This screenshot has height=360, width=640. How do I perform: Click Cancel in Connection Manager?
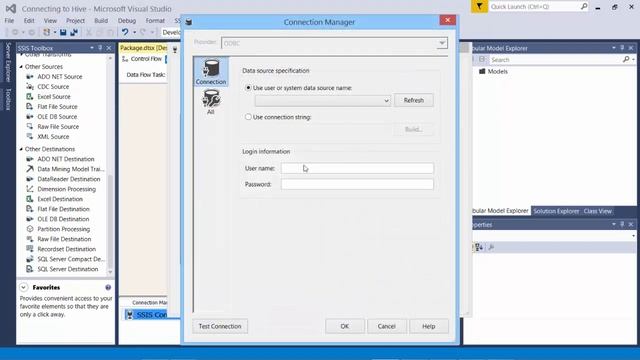pos(387,326)
